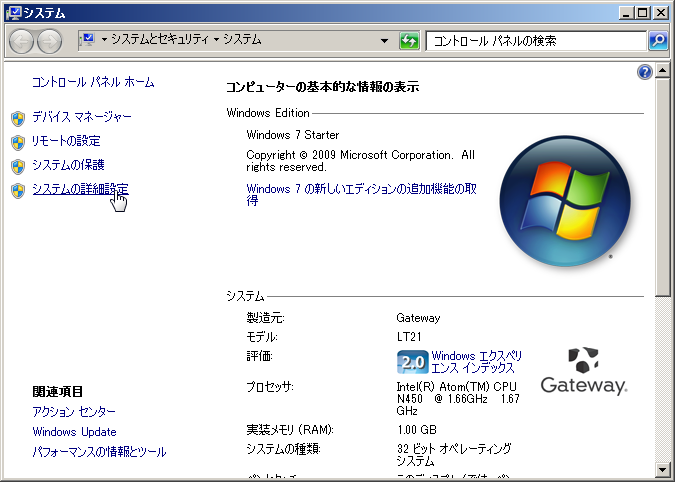This screenshot has width=675, height=482.
Task: Click the コントロール パネルの検索 search field
Action: [x=536, y=41]
